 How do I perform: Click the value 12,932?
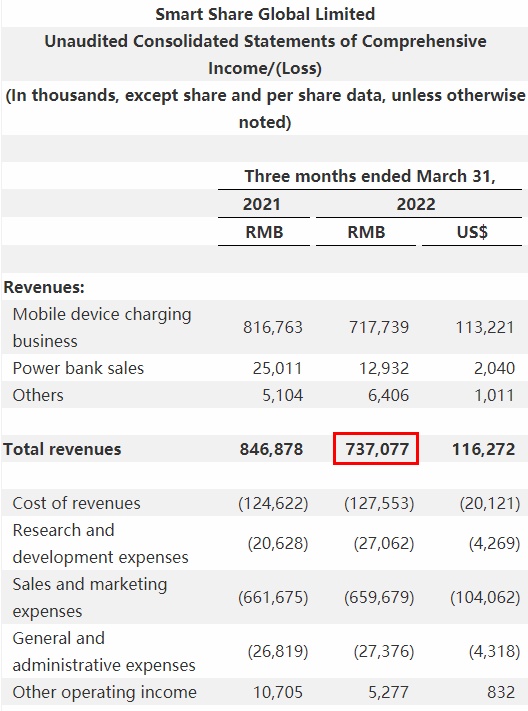coord(384,368)
